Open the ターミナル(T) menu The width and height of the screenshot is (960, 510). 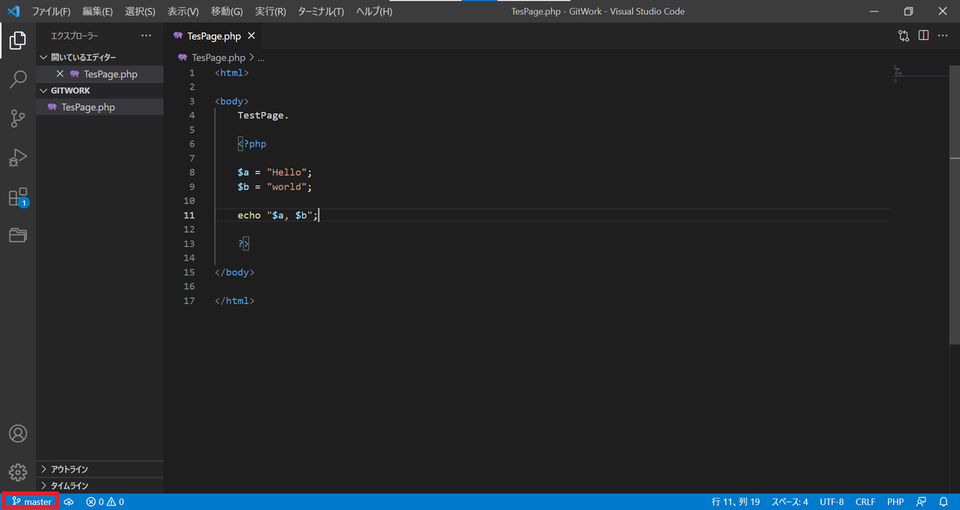[x=321, y=12]
